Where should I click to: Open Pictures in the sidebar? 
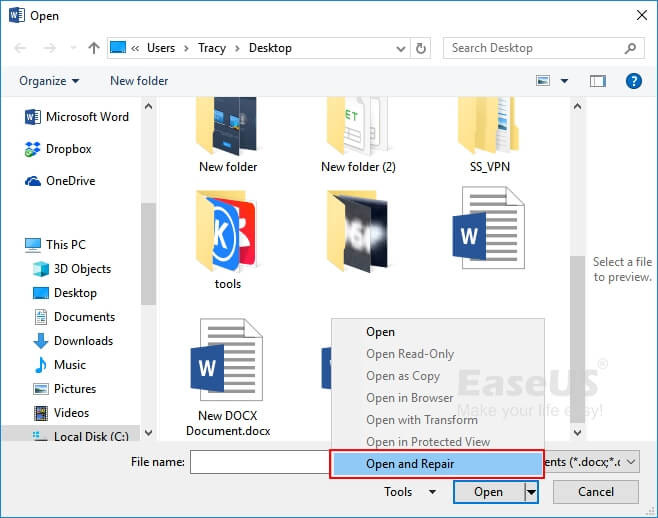pyautogui.click(x=65, y=389)
